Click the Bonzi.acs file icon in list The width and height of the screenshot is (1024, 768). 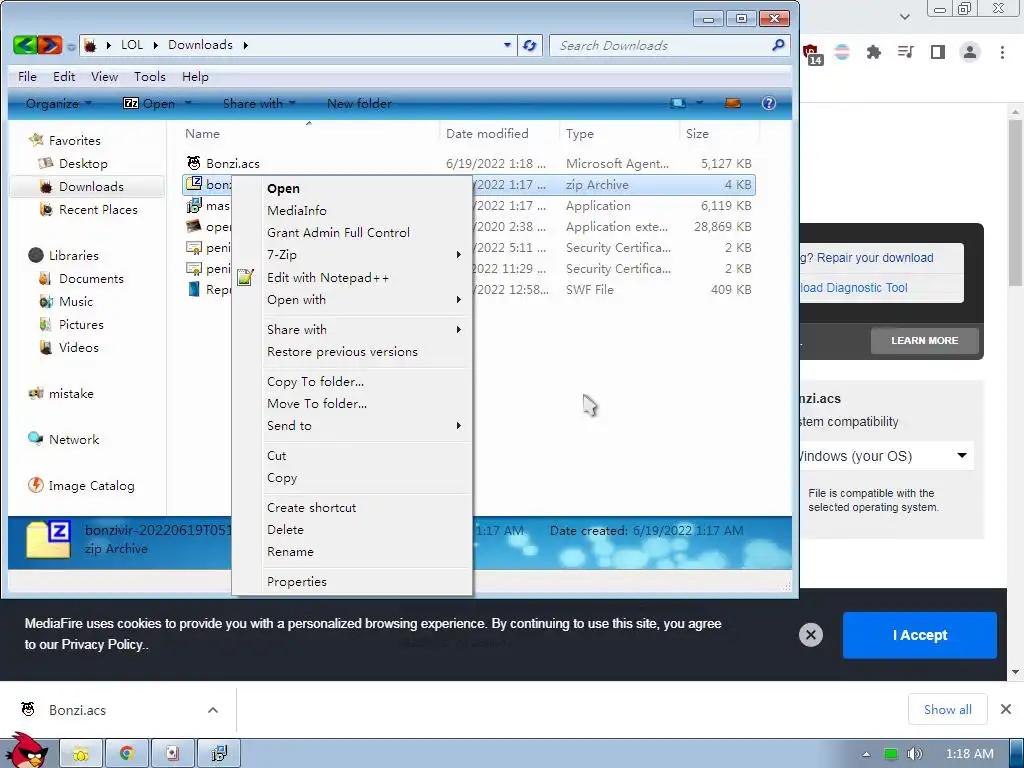(194, 163)
